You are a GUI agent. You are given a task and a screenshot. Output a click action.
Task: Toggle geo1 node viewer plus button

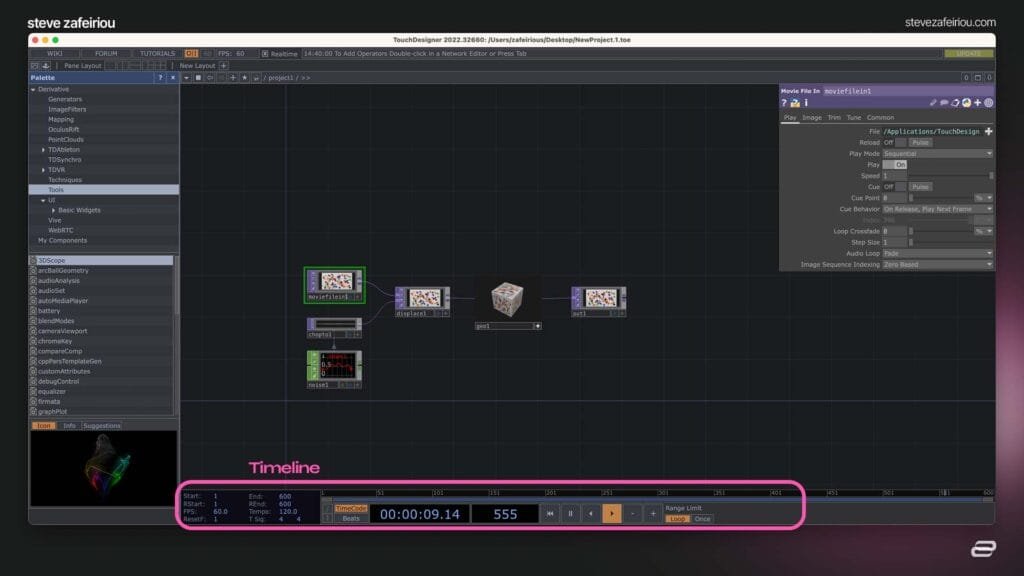537,326
